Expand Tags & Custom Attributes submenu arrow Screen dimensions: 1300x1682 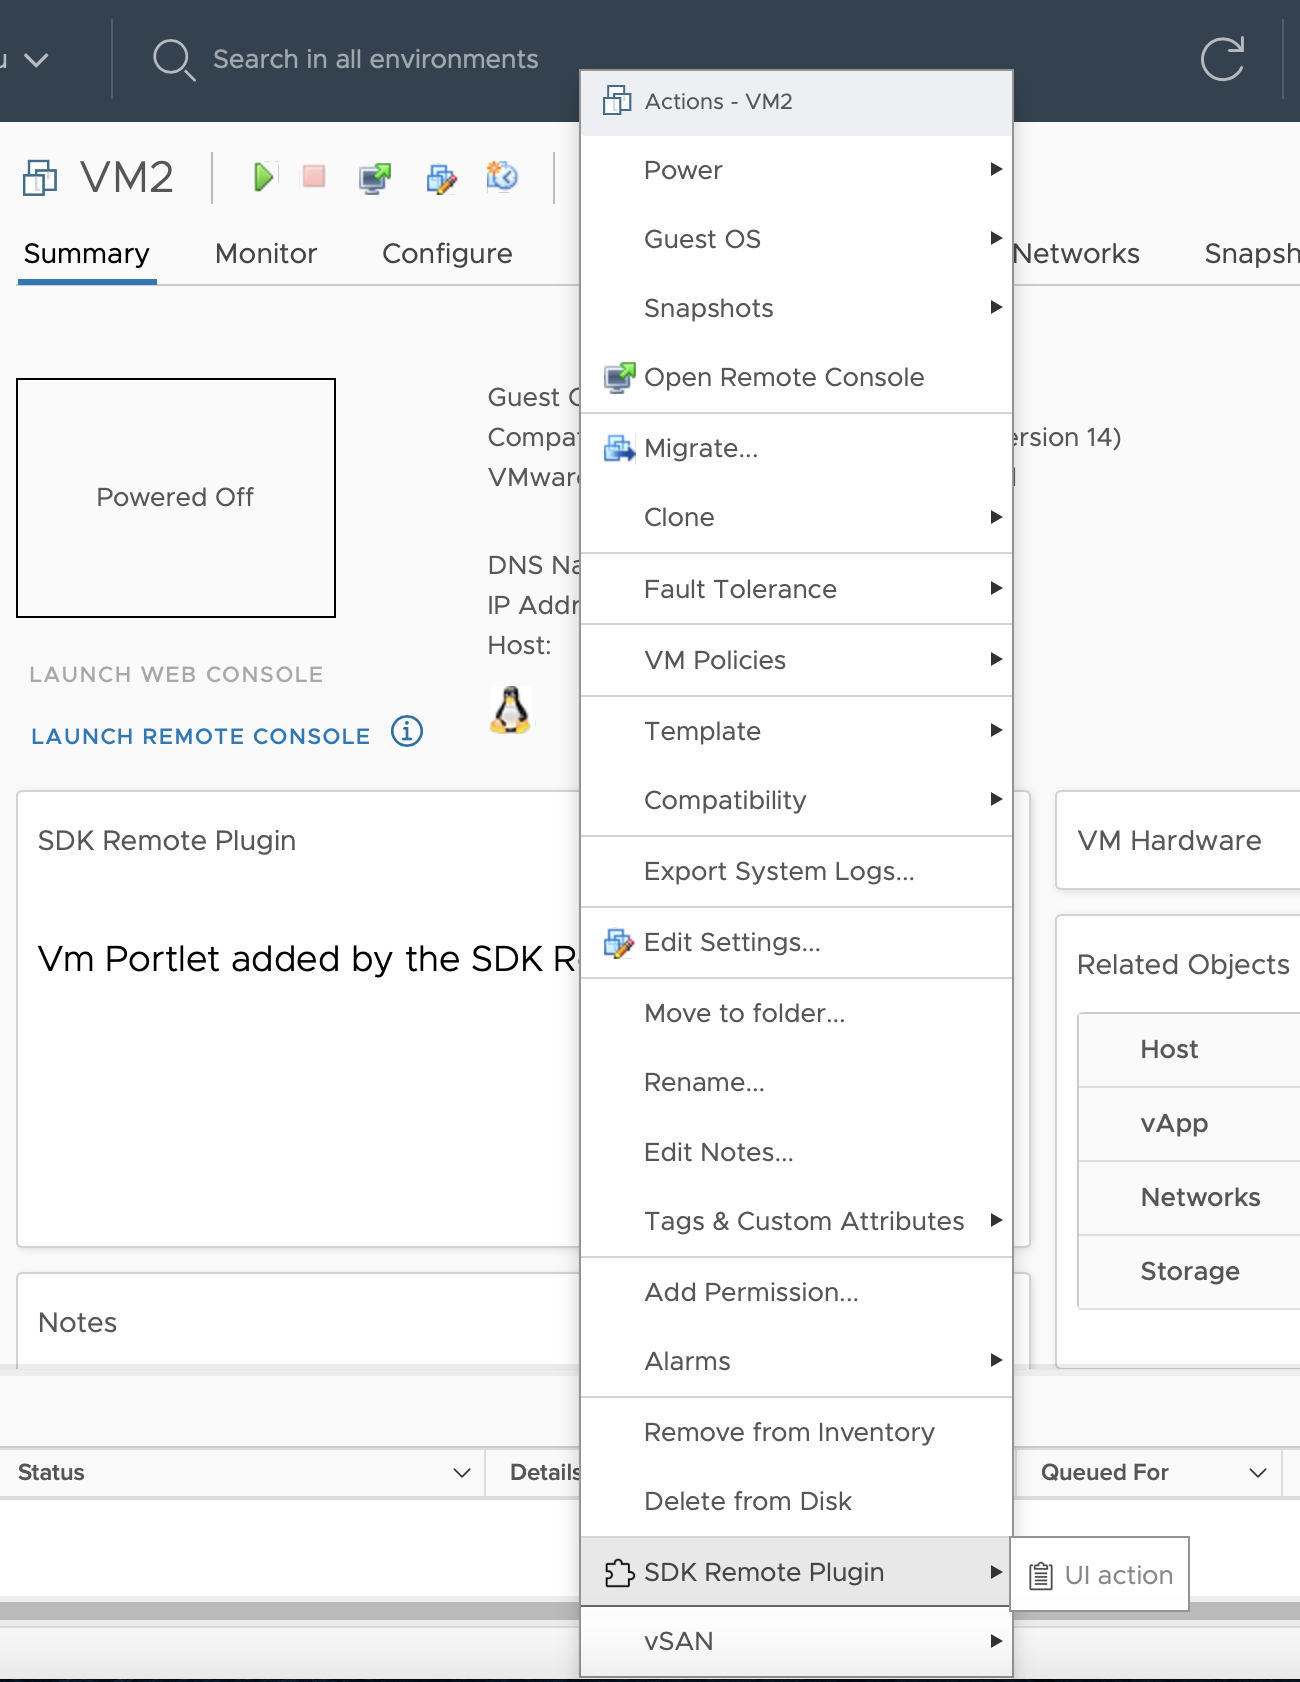coord(996,1220)
